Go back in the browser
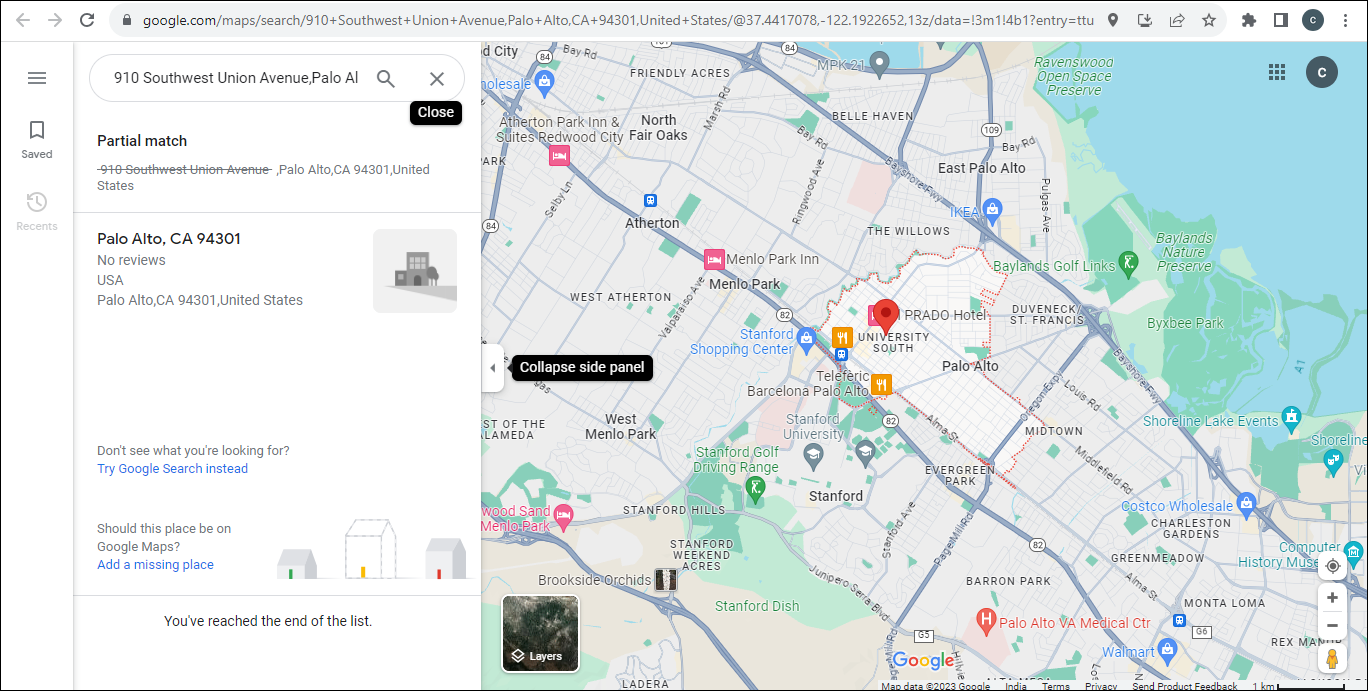This screenshot has width=1368, height=691. pyautogui.click(x=24, y=20)
